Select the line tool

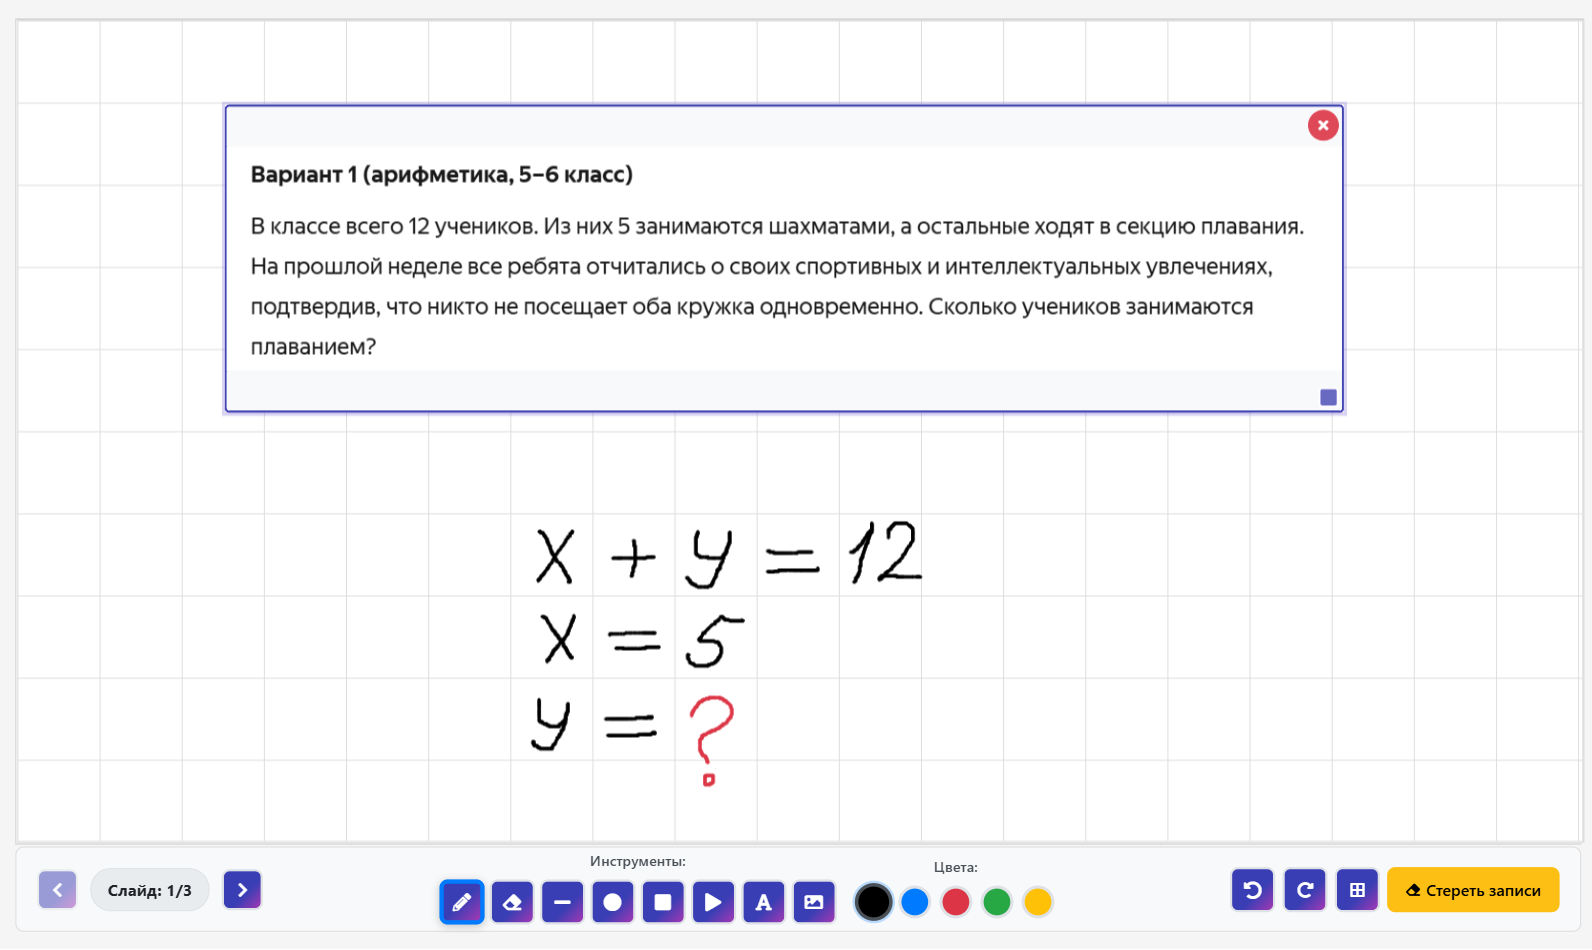[x=562, y=902]
